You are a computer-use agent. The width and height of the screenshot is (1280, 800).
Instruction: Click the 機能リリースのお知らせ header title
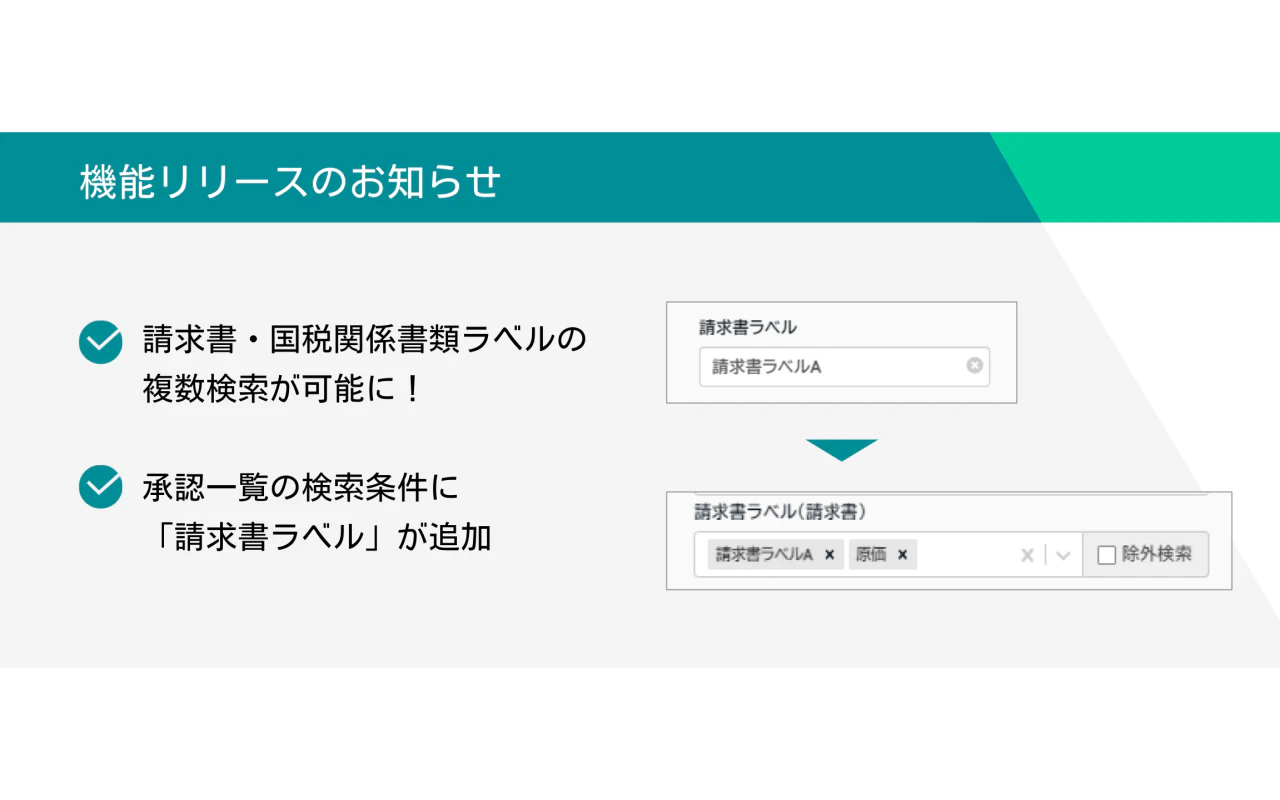point(289,181)
